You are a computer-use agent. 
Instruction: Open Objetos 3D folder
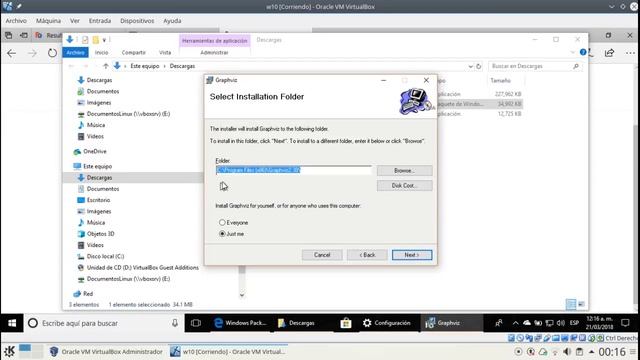[100, 234]
